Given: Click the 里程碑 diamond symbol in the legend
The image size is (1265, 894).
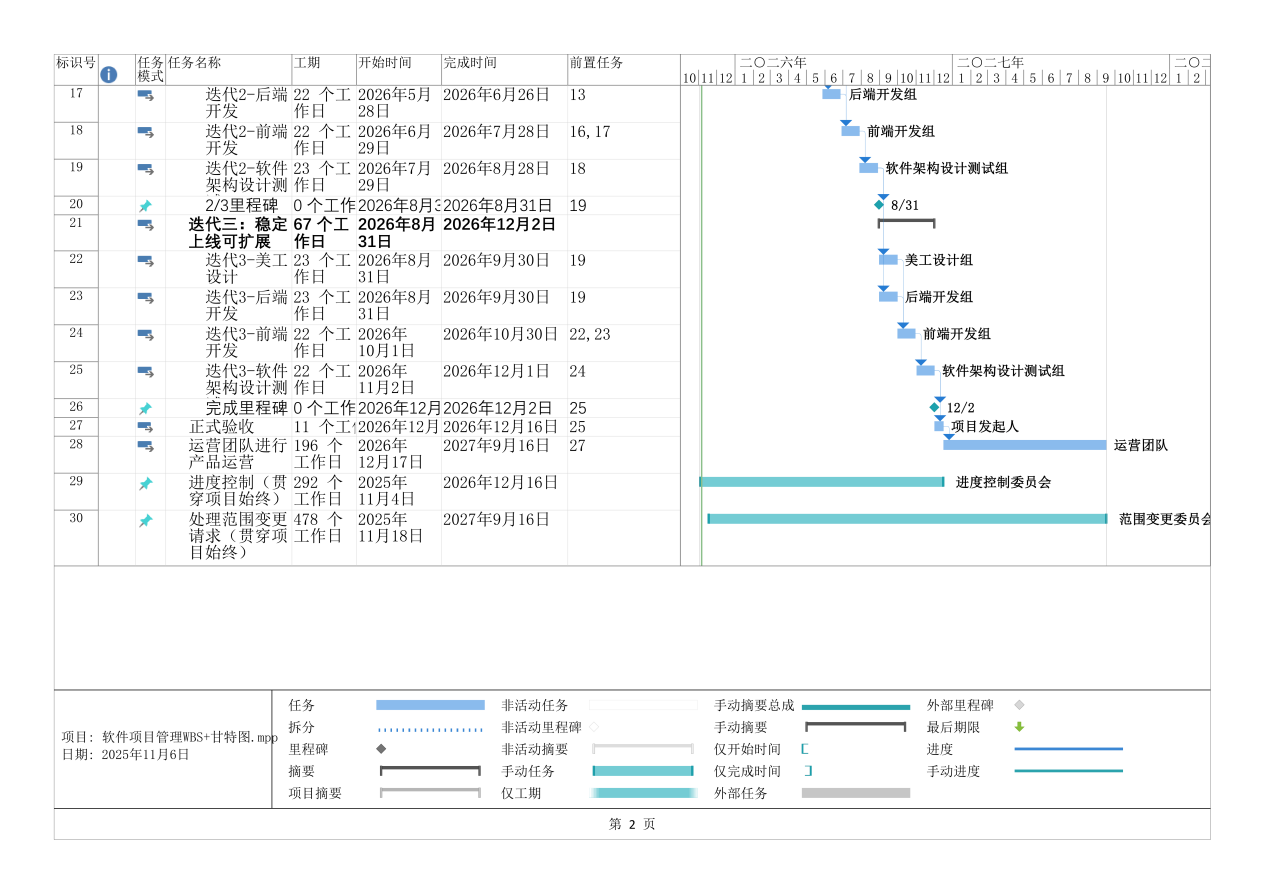Looking at the screenshot, I should point(381,749).
